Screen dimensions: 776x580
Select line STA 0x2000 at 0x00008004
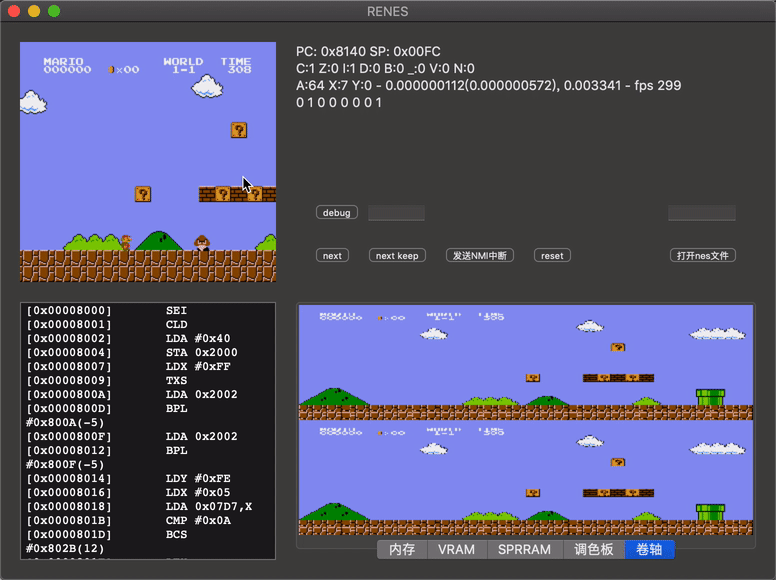pyautogui.click(x=132, y=352)
